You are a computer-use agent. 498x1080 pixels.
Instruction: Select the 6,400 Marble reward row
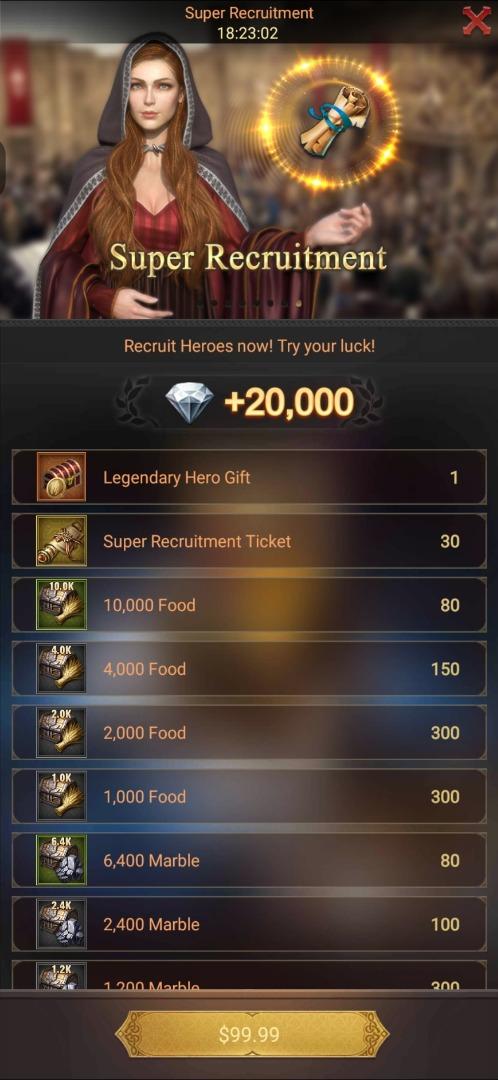click(249, 860)
